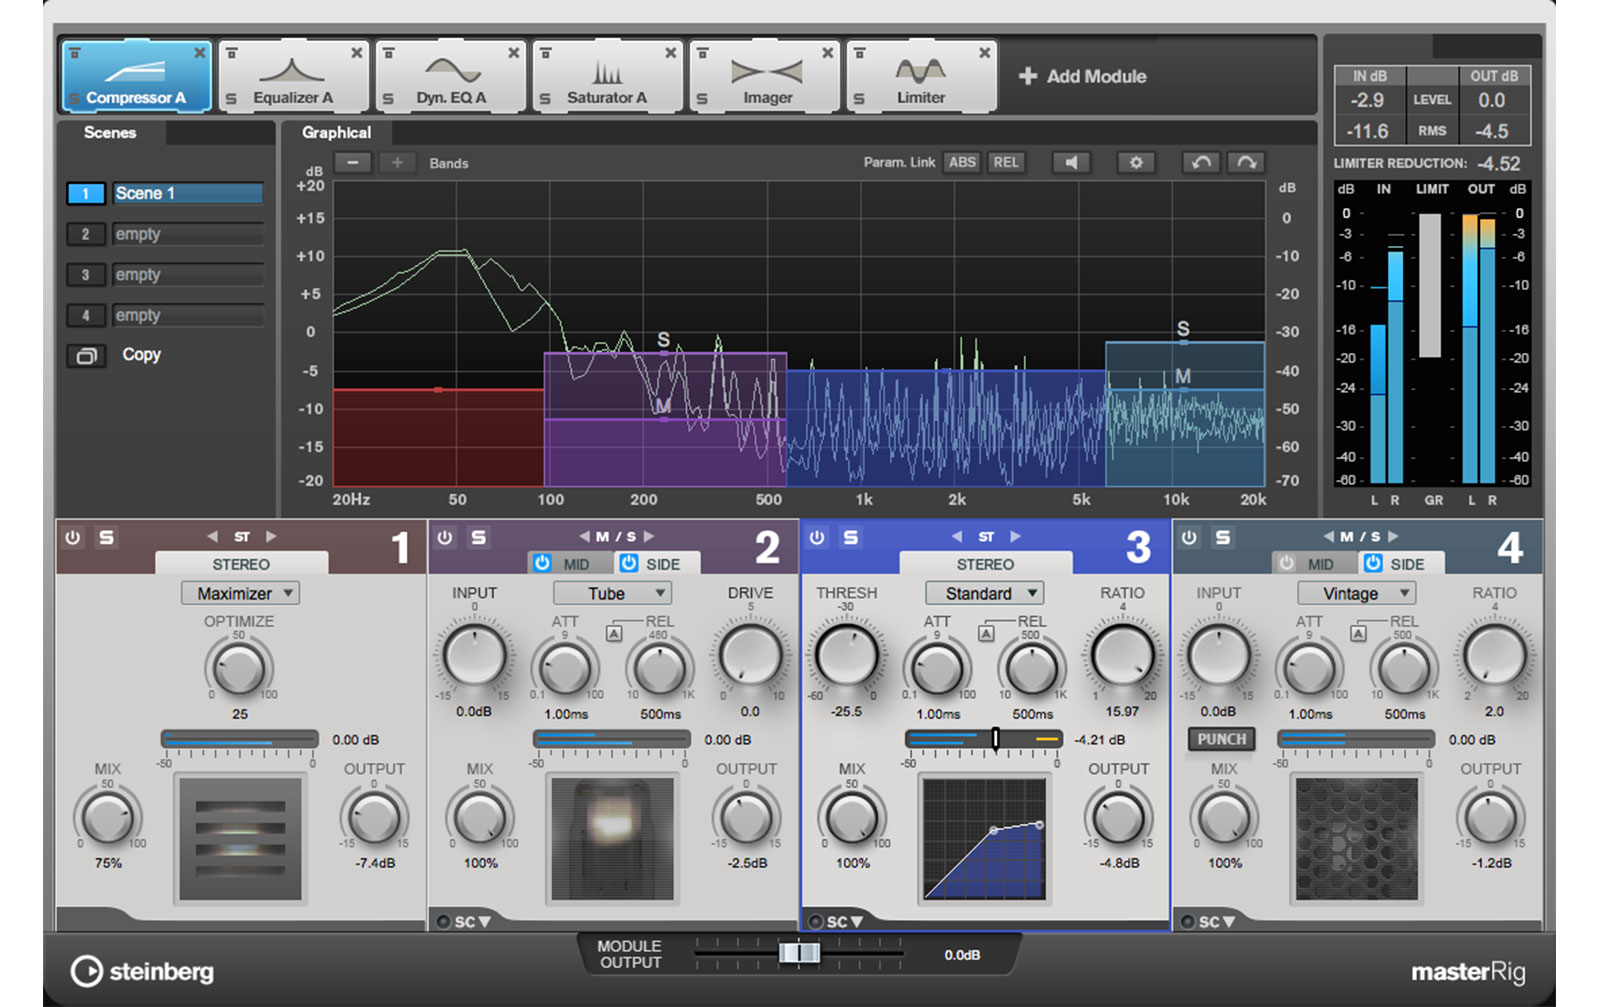Select previous channel mode in band 1
The height and width of the screenshot is (1007, 1600).
click(213, 537)
